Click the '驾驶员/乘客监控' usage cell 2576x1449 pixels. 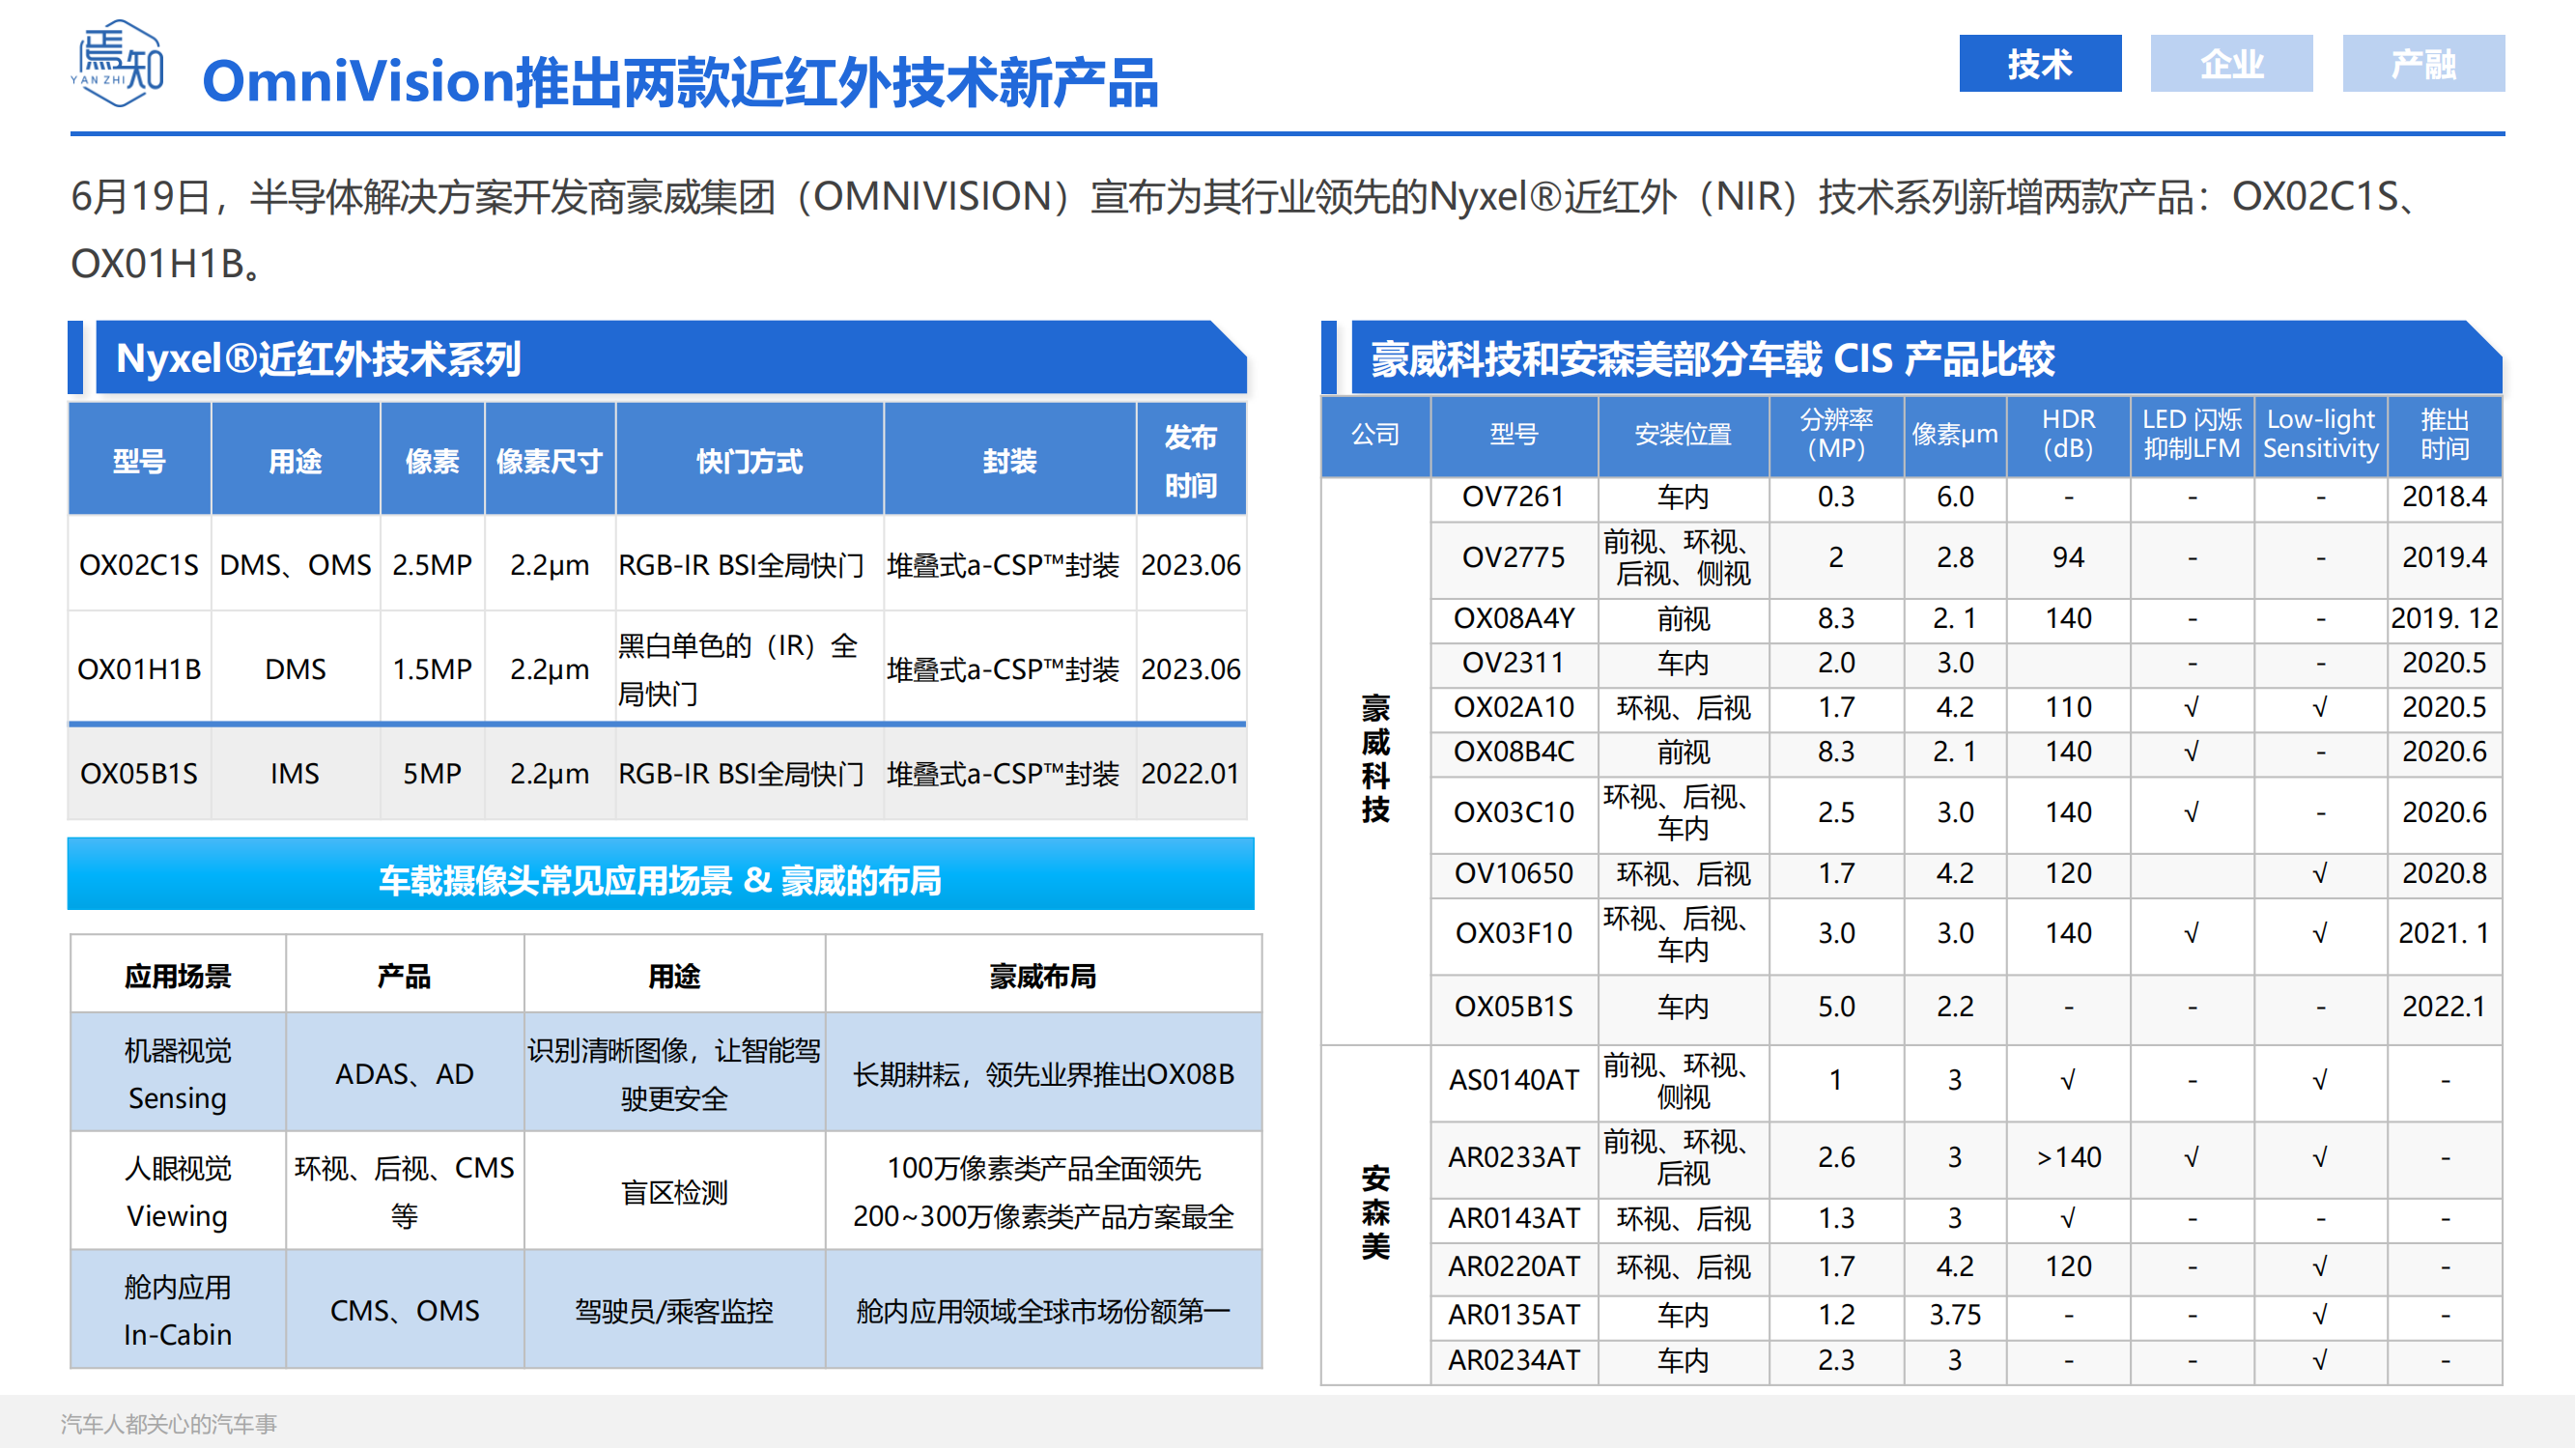(674, 1311)
